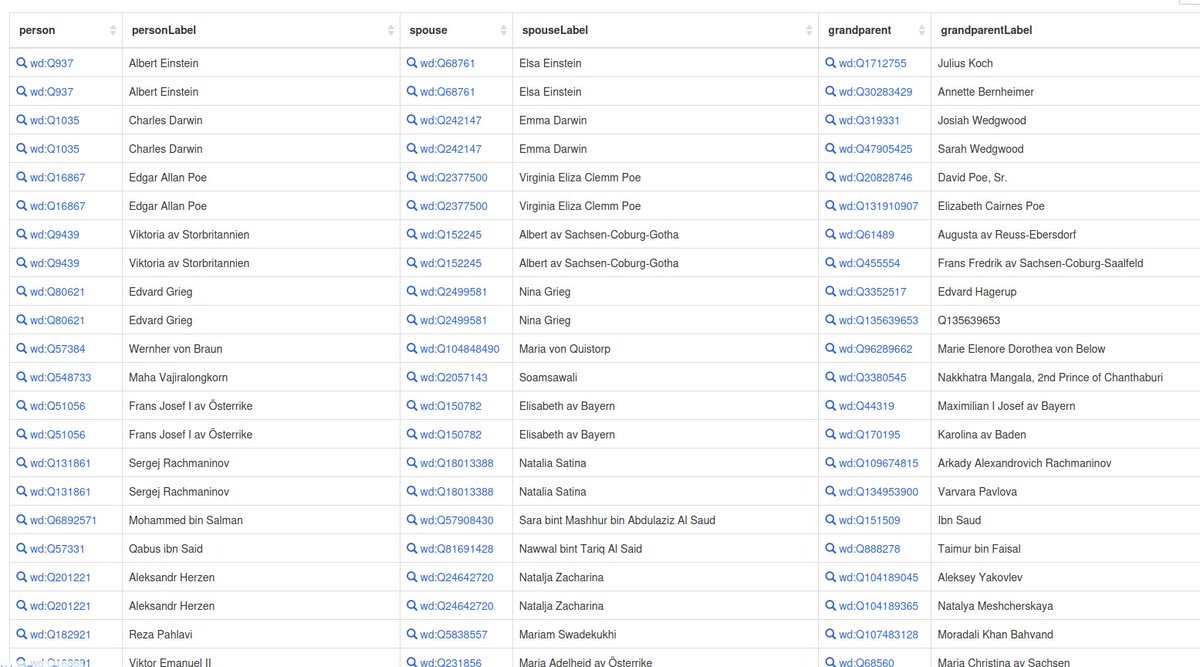The height and width of the screenshot is (667, 1200).
Task: Click the 'Mariam Swadekukhi' cell
Action: click(665, 634)
